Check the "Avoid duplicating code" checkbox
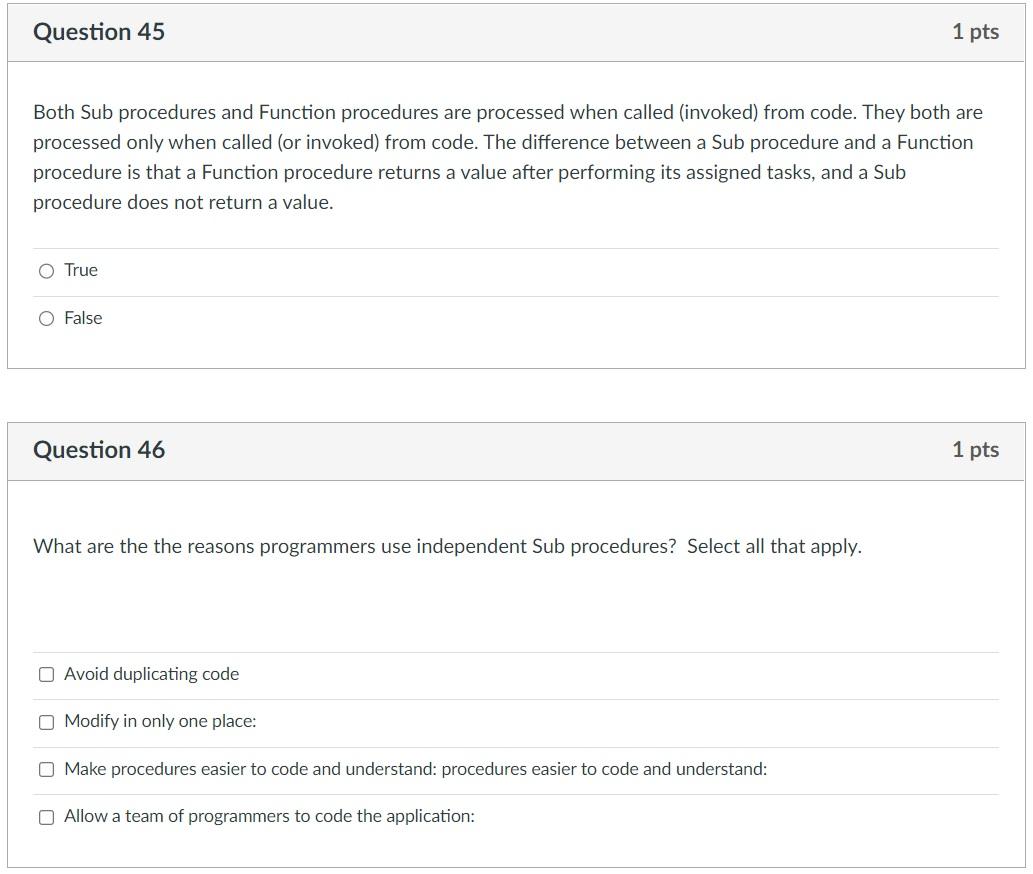1033x874 pixels. pos(45,674)
